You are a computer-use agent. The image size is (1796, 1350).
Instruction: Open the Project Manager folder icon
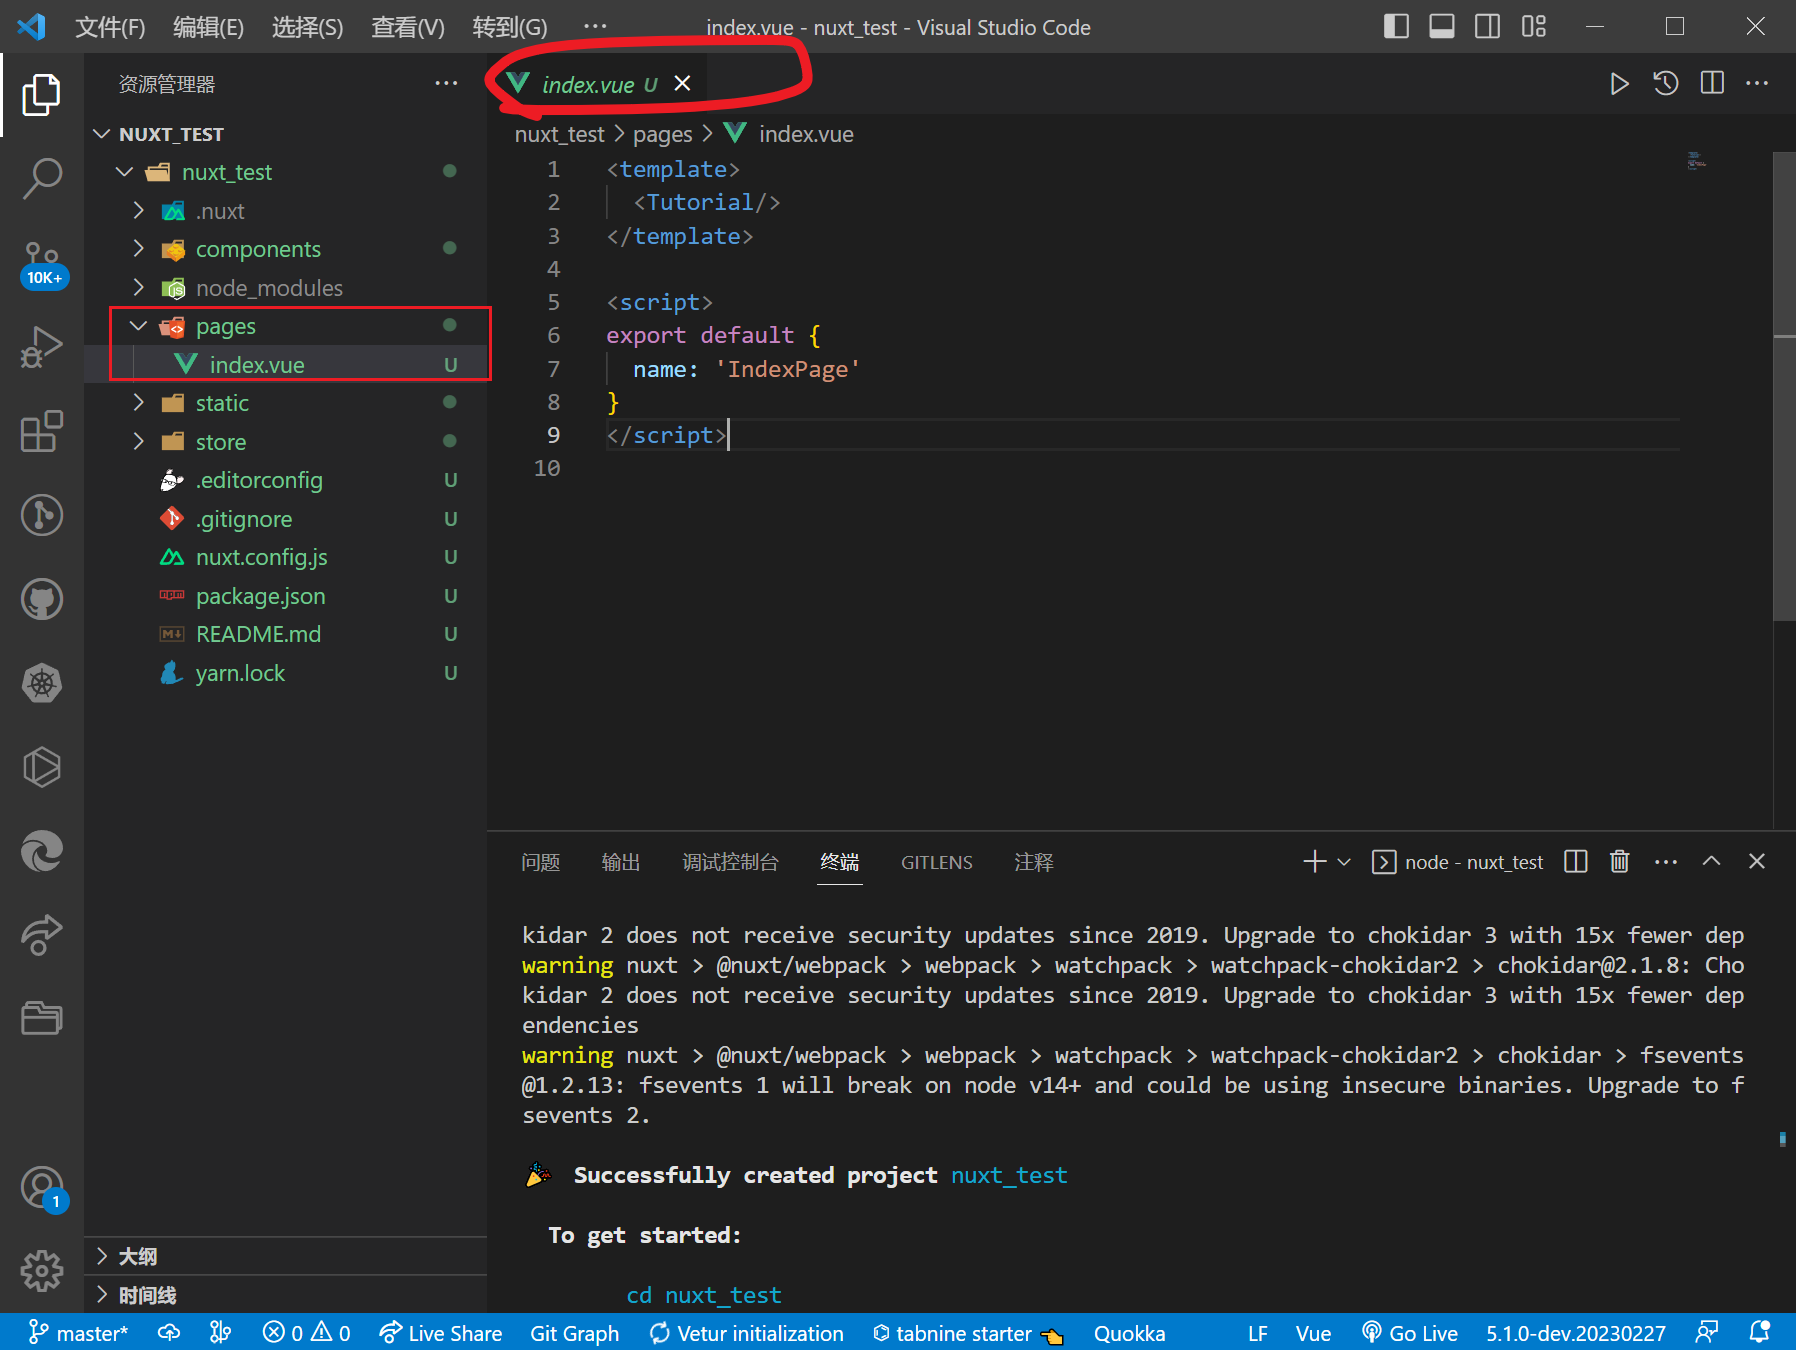[x=41, y=1018]
